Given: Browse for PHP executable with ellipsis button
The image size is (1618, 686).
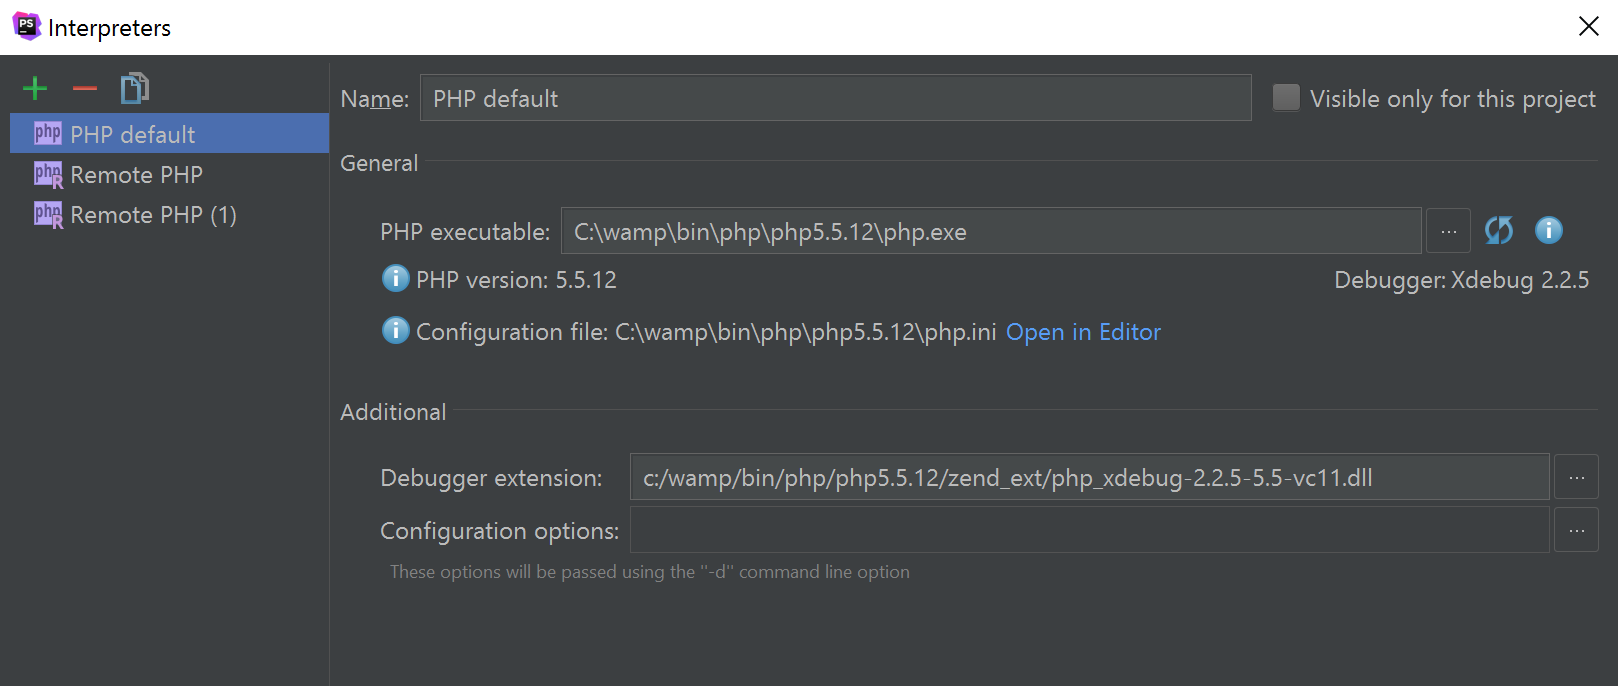Looking at the screenshot, I should [1448, 231].
